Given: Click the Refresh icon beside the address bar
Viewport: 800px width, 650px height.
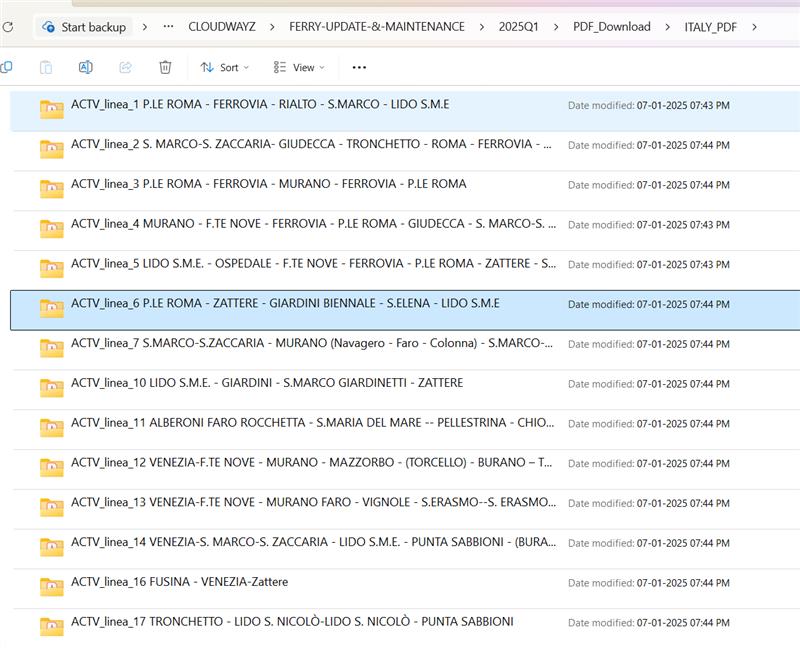Looking at the screenshot, I should click(8, 27).
